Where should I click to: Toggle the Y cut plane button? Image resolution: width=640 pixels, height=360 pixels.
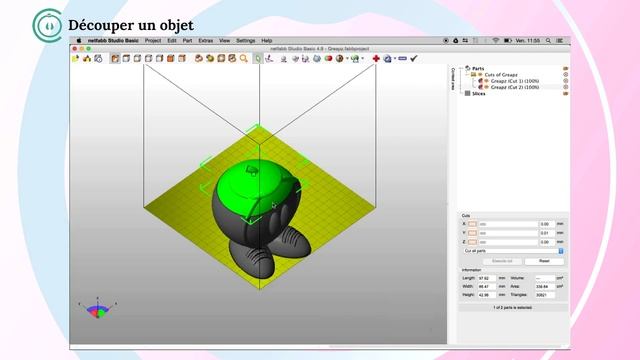[472, 233]
